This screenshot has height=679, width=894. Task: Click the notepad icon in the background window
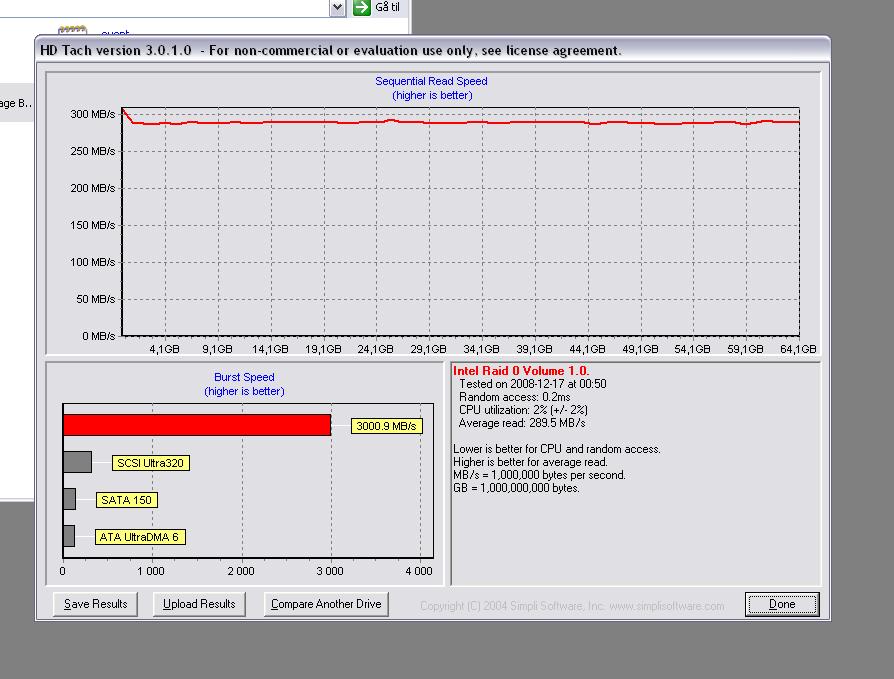(72, 30)
